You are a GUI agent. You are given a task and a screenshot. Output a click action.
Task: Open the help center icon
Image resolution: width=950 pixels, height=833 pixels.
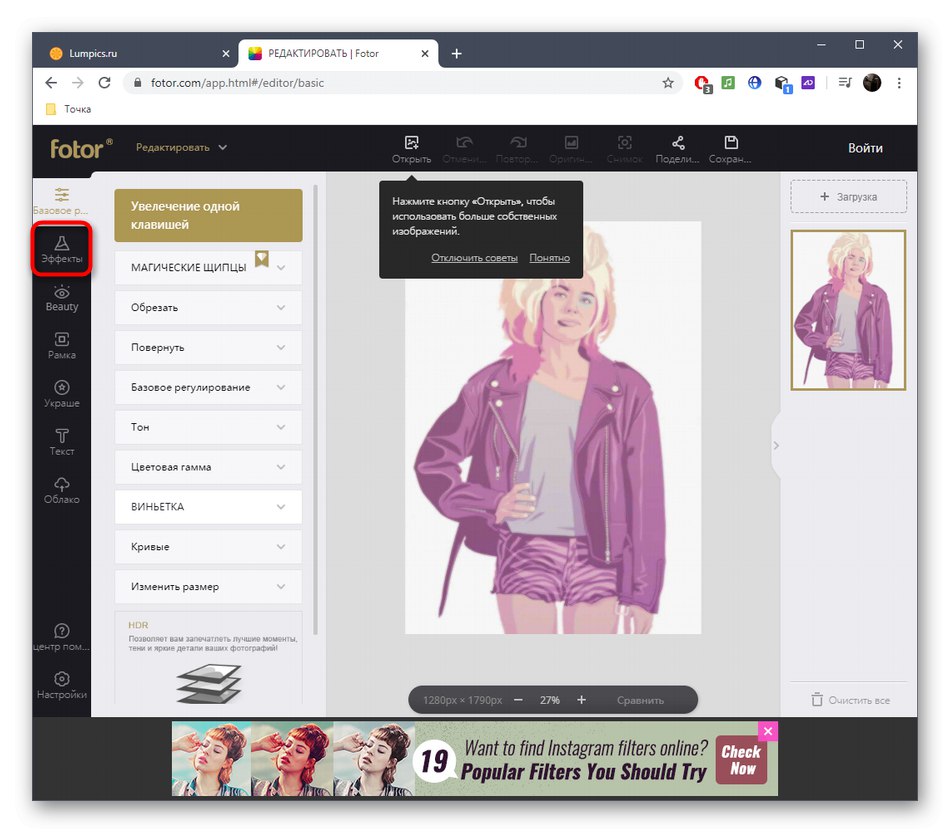[61, 637]
